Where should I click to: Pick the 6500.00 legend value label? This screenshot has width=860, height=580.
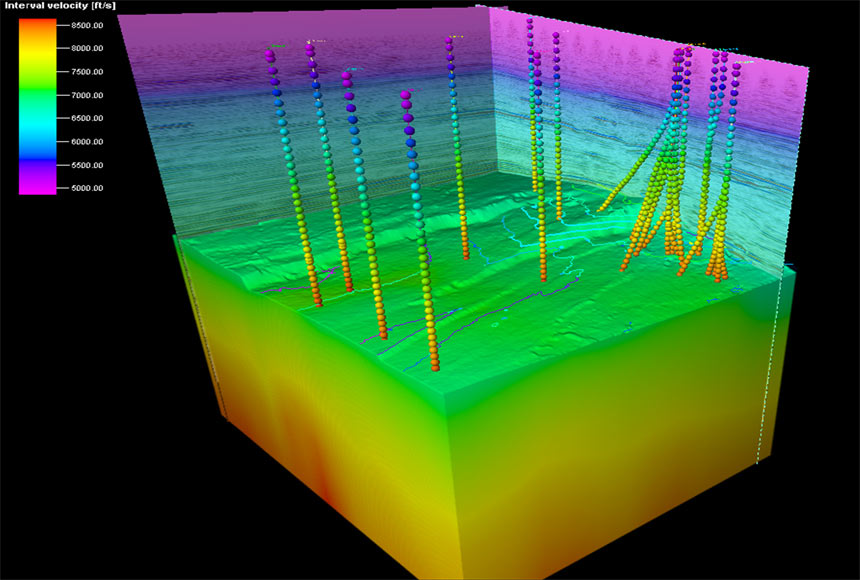(x=89, y=118)
